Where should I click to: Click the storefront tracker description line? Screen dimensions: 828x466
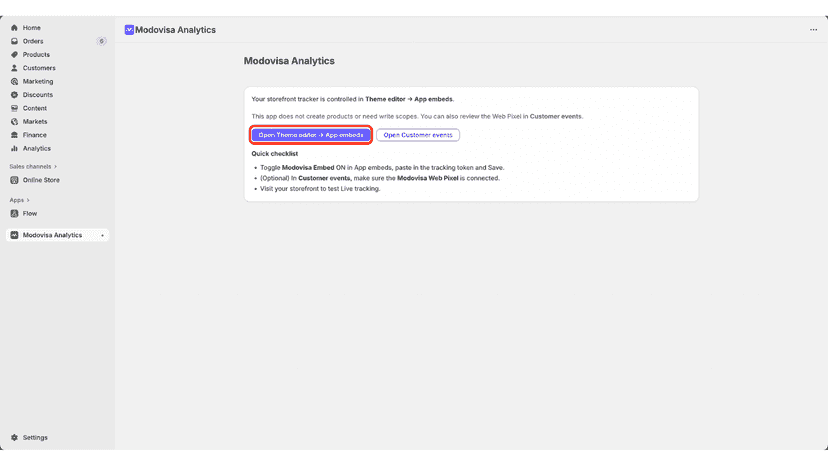point(352,99)
